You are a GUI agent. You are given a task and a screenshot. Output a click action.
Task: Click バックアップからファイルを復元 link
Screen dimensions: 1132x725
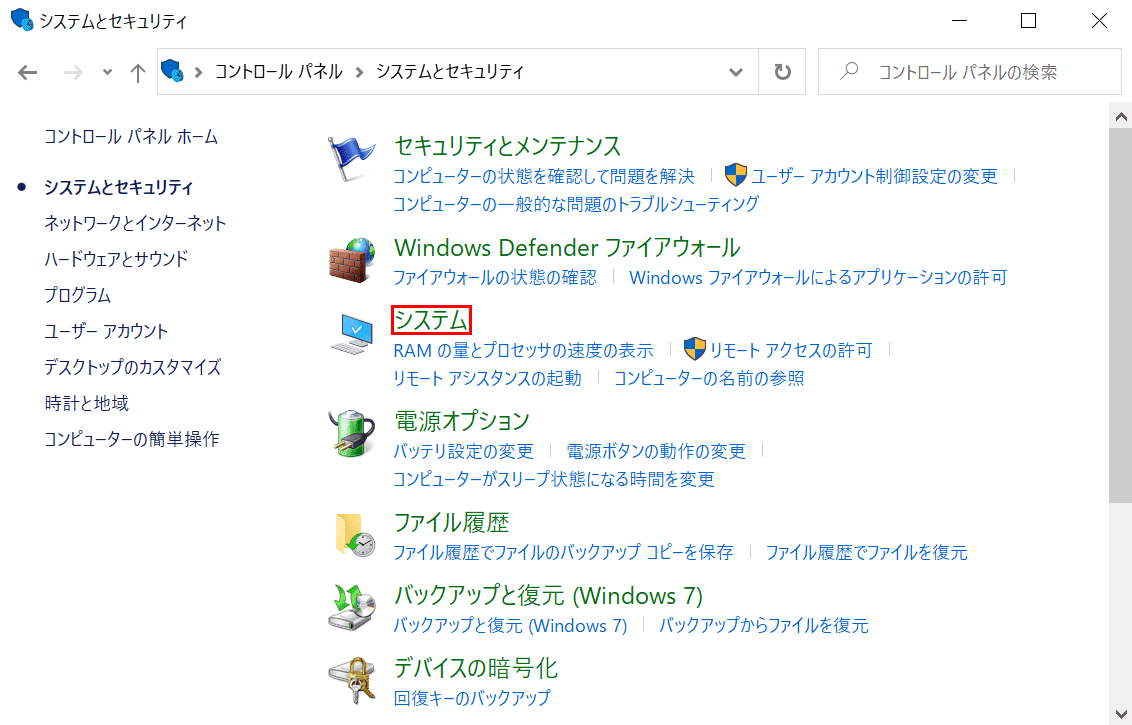[764, 625]
